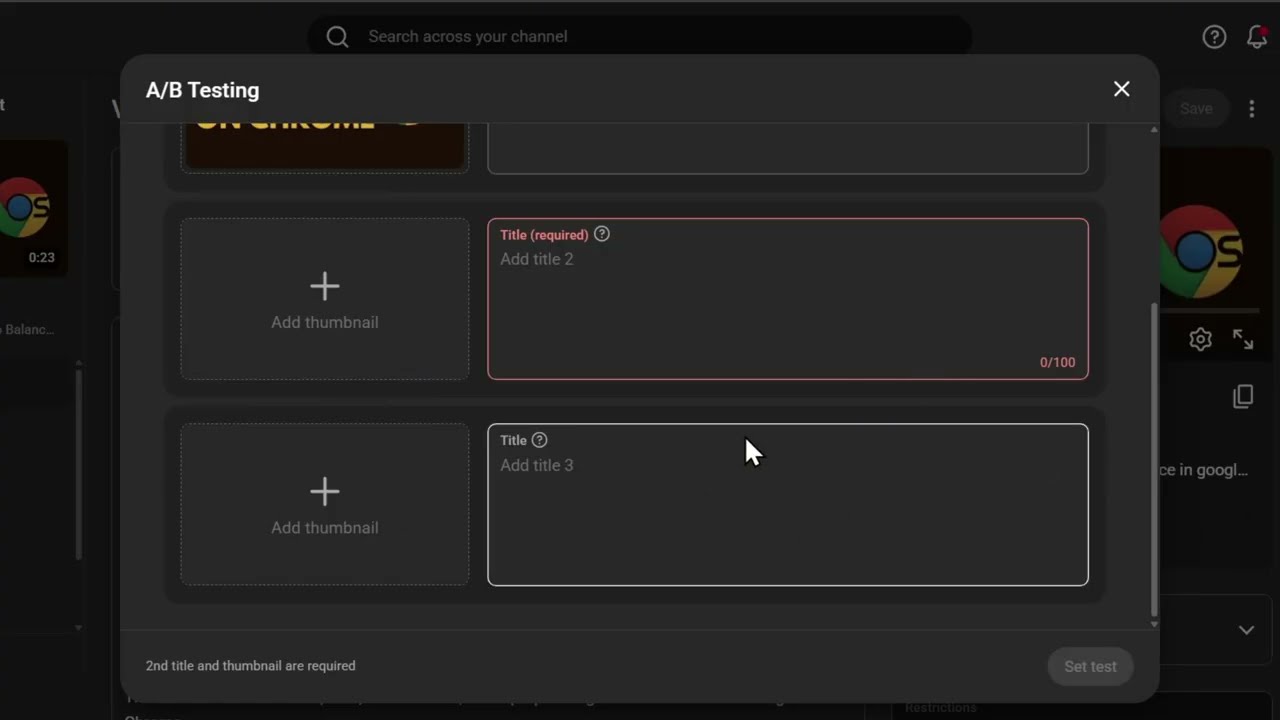This screenshot has height=720, width=1280.
Task: Click the Set test button
Action: point(1090,666)
